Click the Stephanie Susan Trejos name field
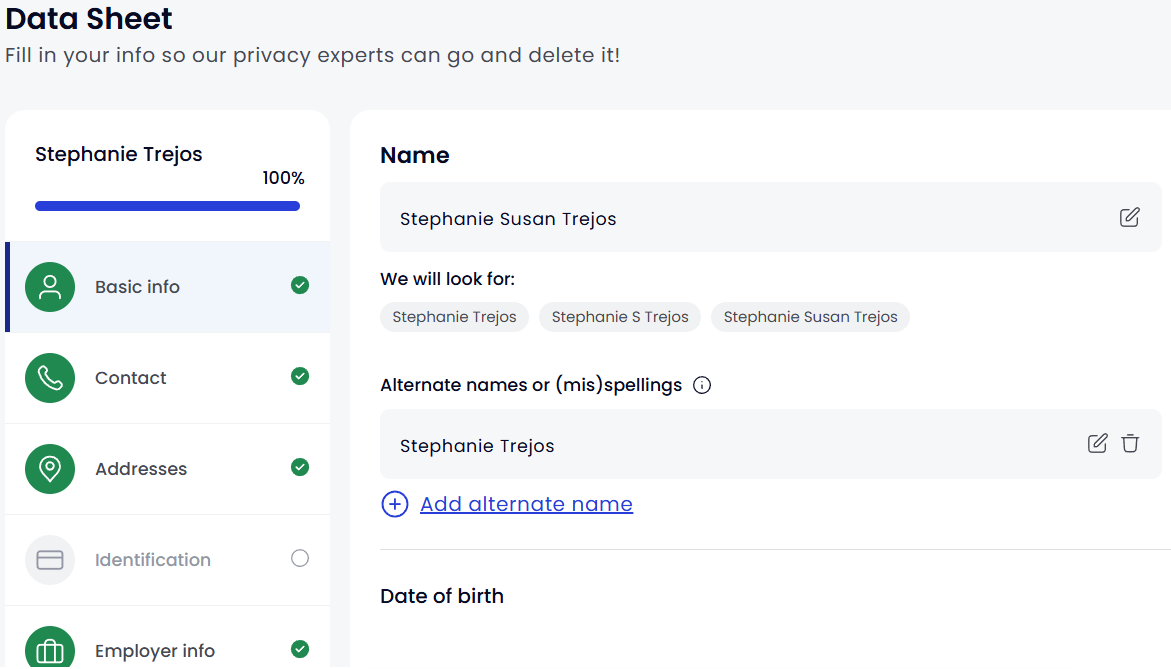Image resolution: width=1171 pixels, height=669 pixels. point(740,218)
